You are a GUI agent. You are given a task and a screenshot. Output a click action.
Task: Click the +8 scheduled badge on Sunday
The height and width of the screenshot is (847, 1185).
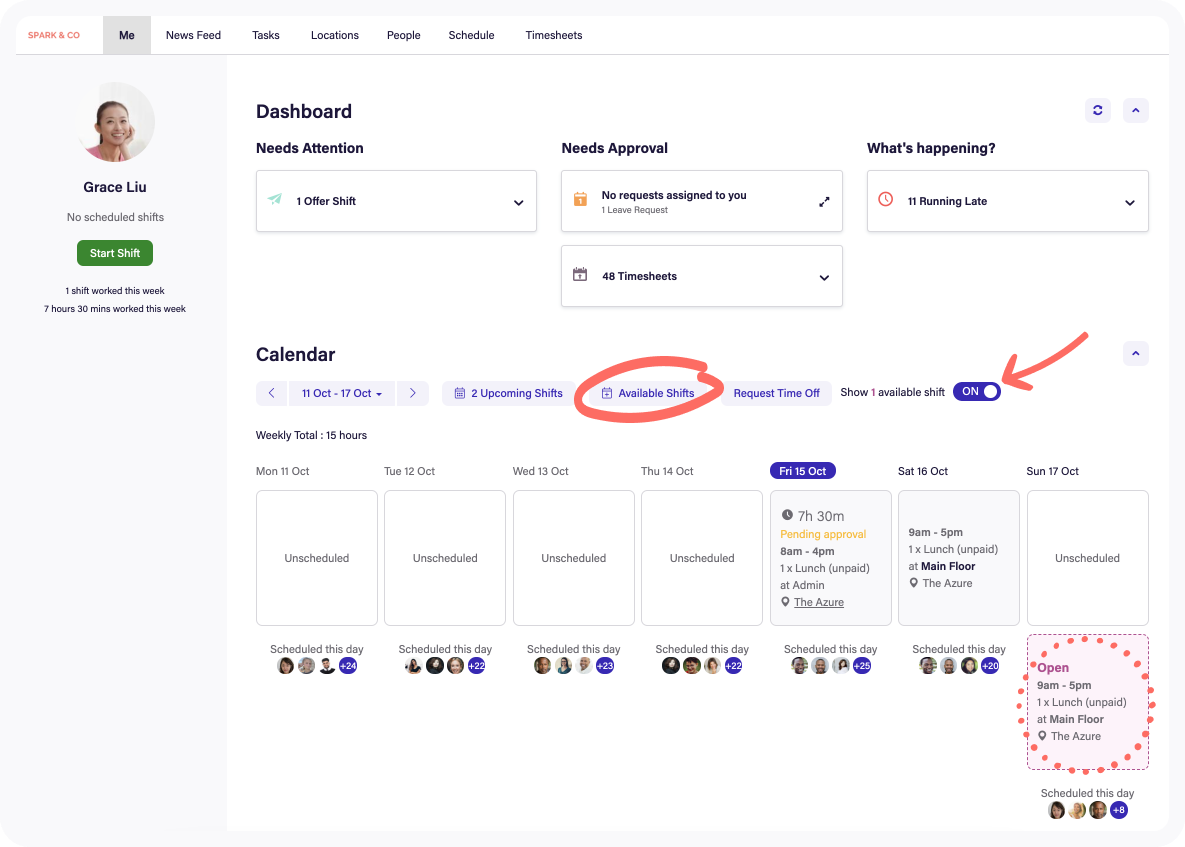click(1118, 810)
